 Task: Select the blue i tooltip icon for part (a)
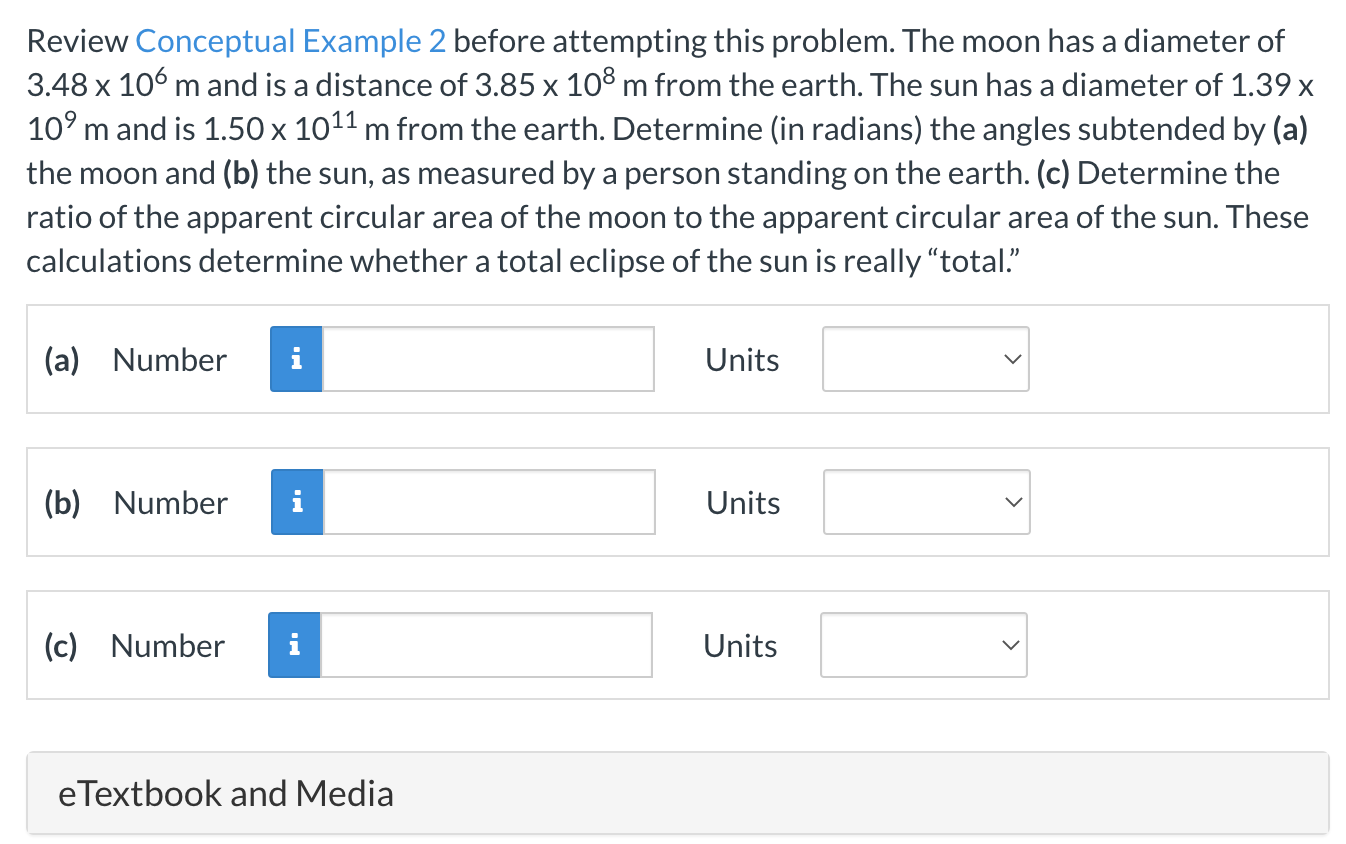295,358
